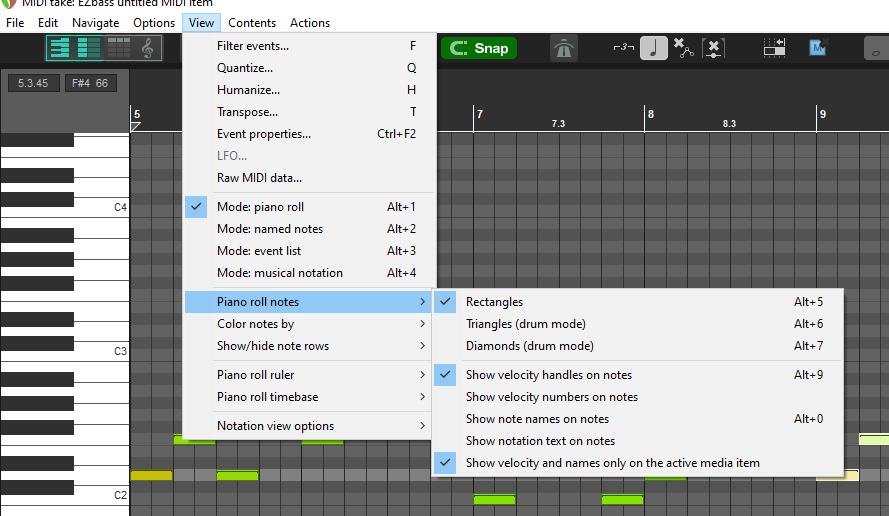This screenshot has width=889, height=516.
Task: Click the triplet grid icon
Action: click(623, 48)
